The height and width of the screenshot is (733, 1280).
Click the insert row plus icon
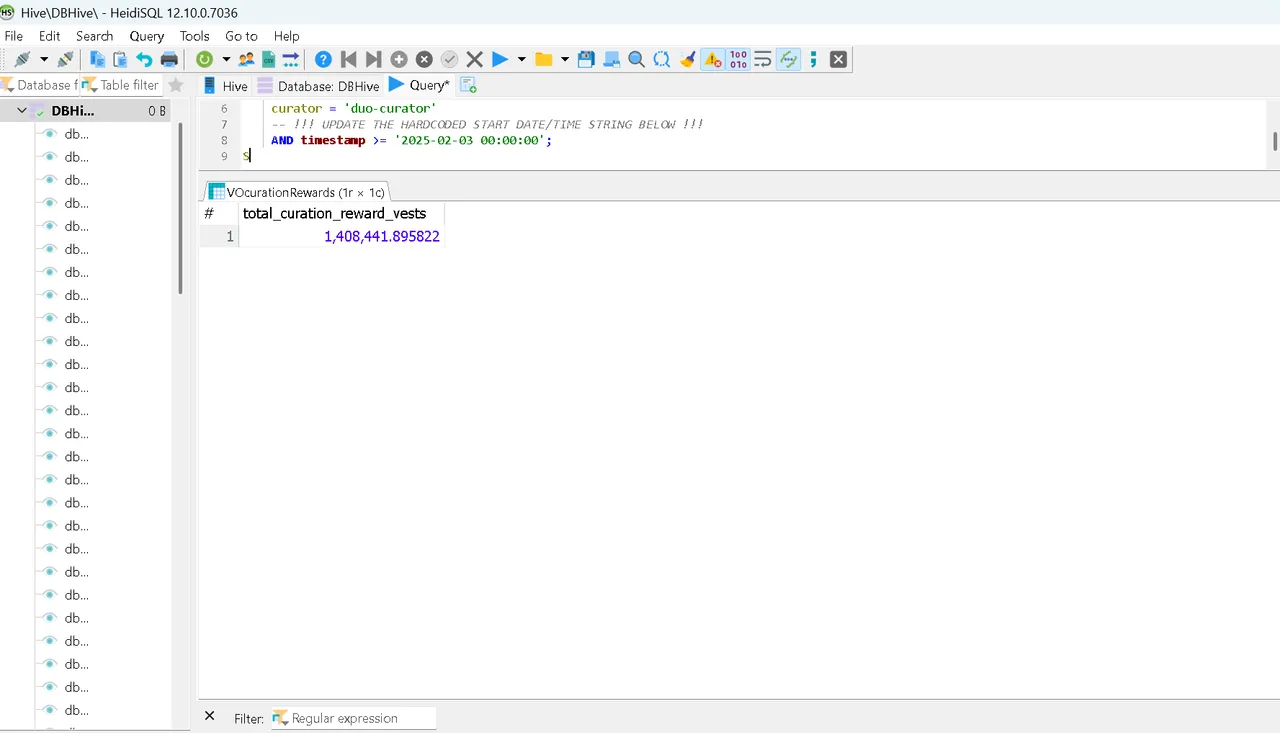(399, 59)
